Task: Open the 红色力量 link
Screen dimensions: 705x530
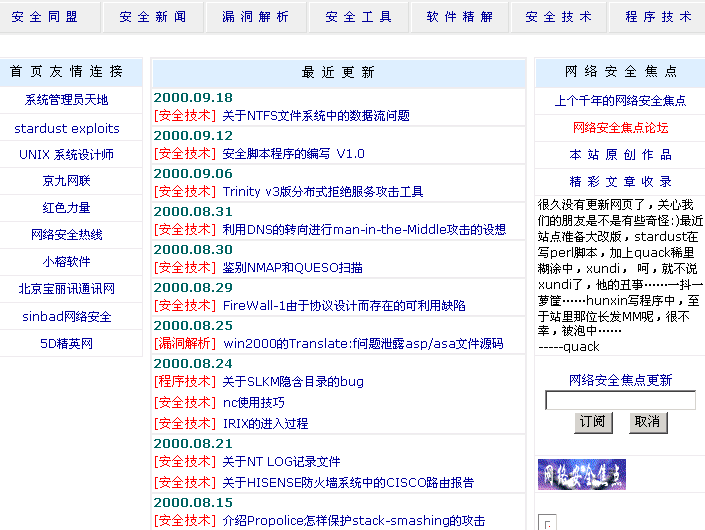Action: point(67,208)
